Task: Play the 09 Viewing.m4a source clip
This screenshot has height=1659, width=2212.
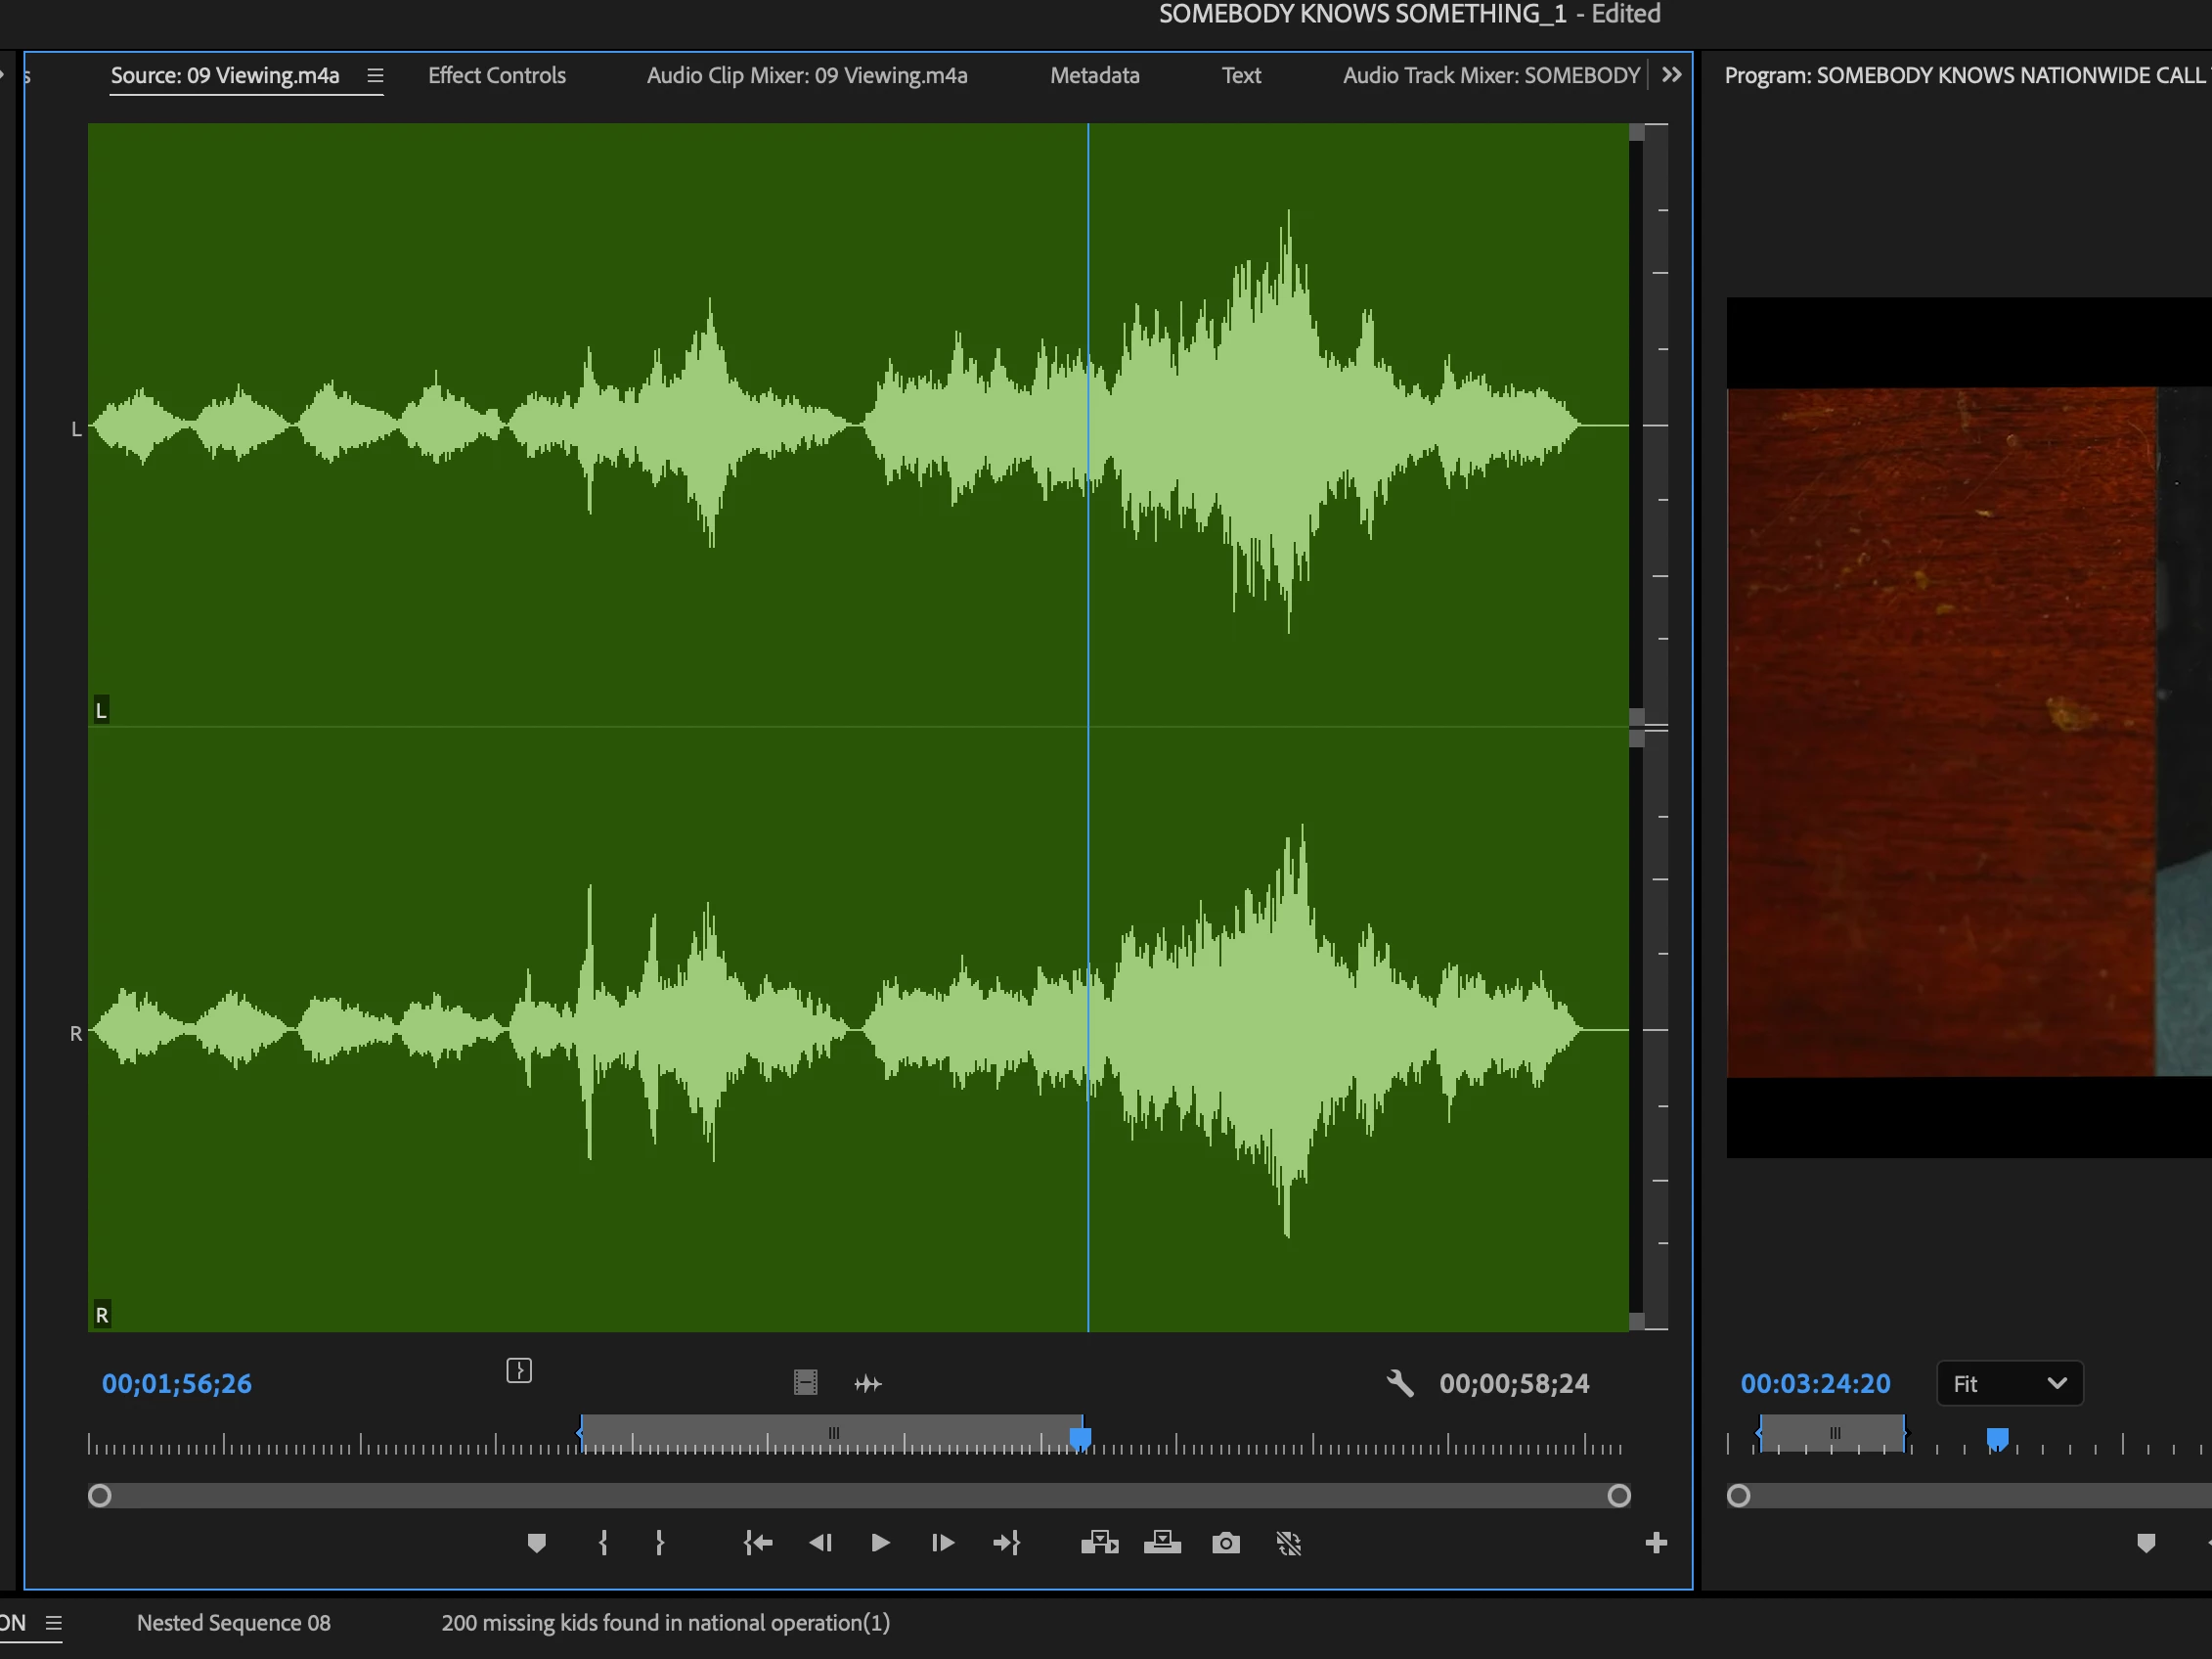Action: click(880, 1543)
